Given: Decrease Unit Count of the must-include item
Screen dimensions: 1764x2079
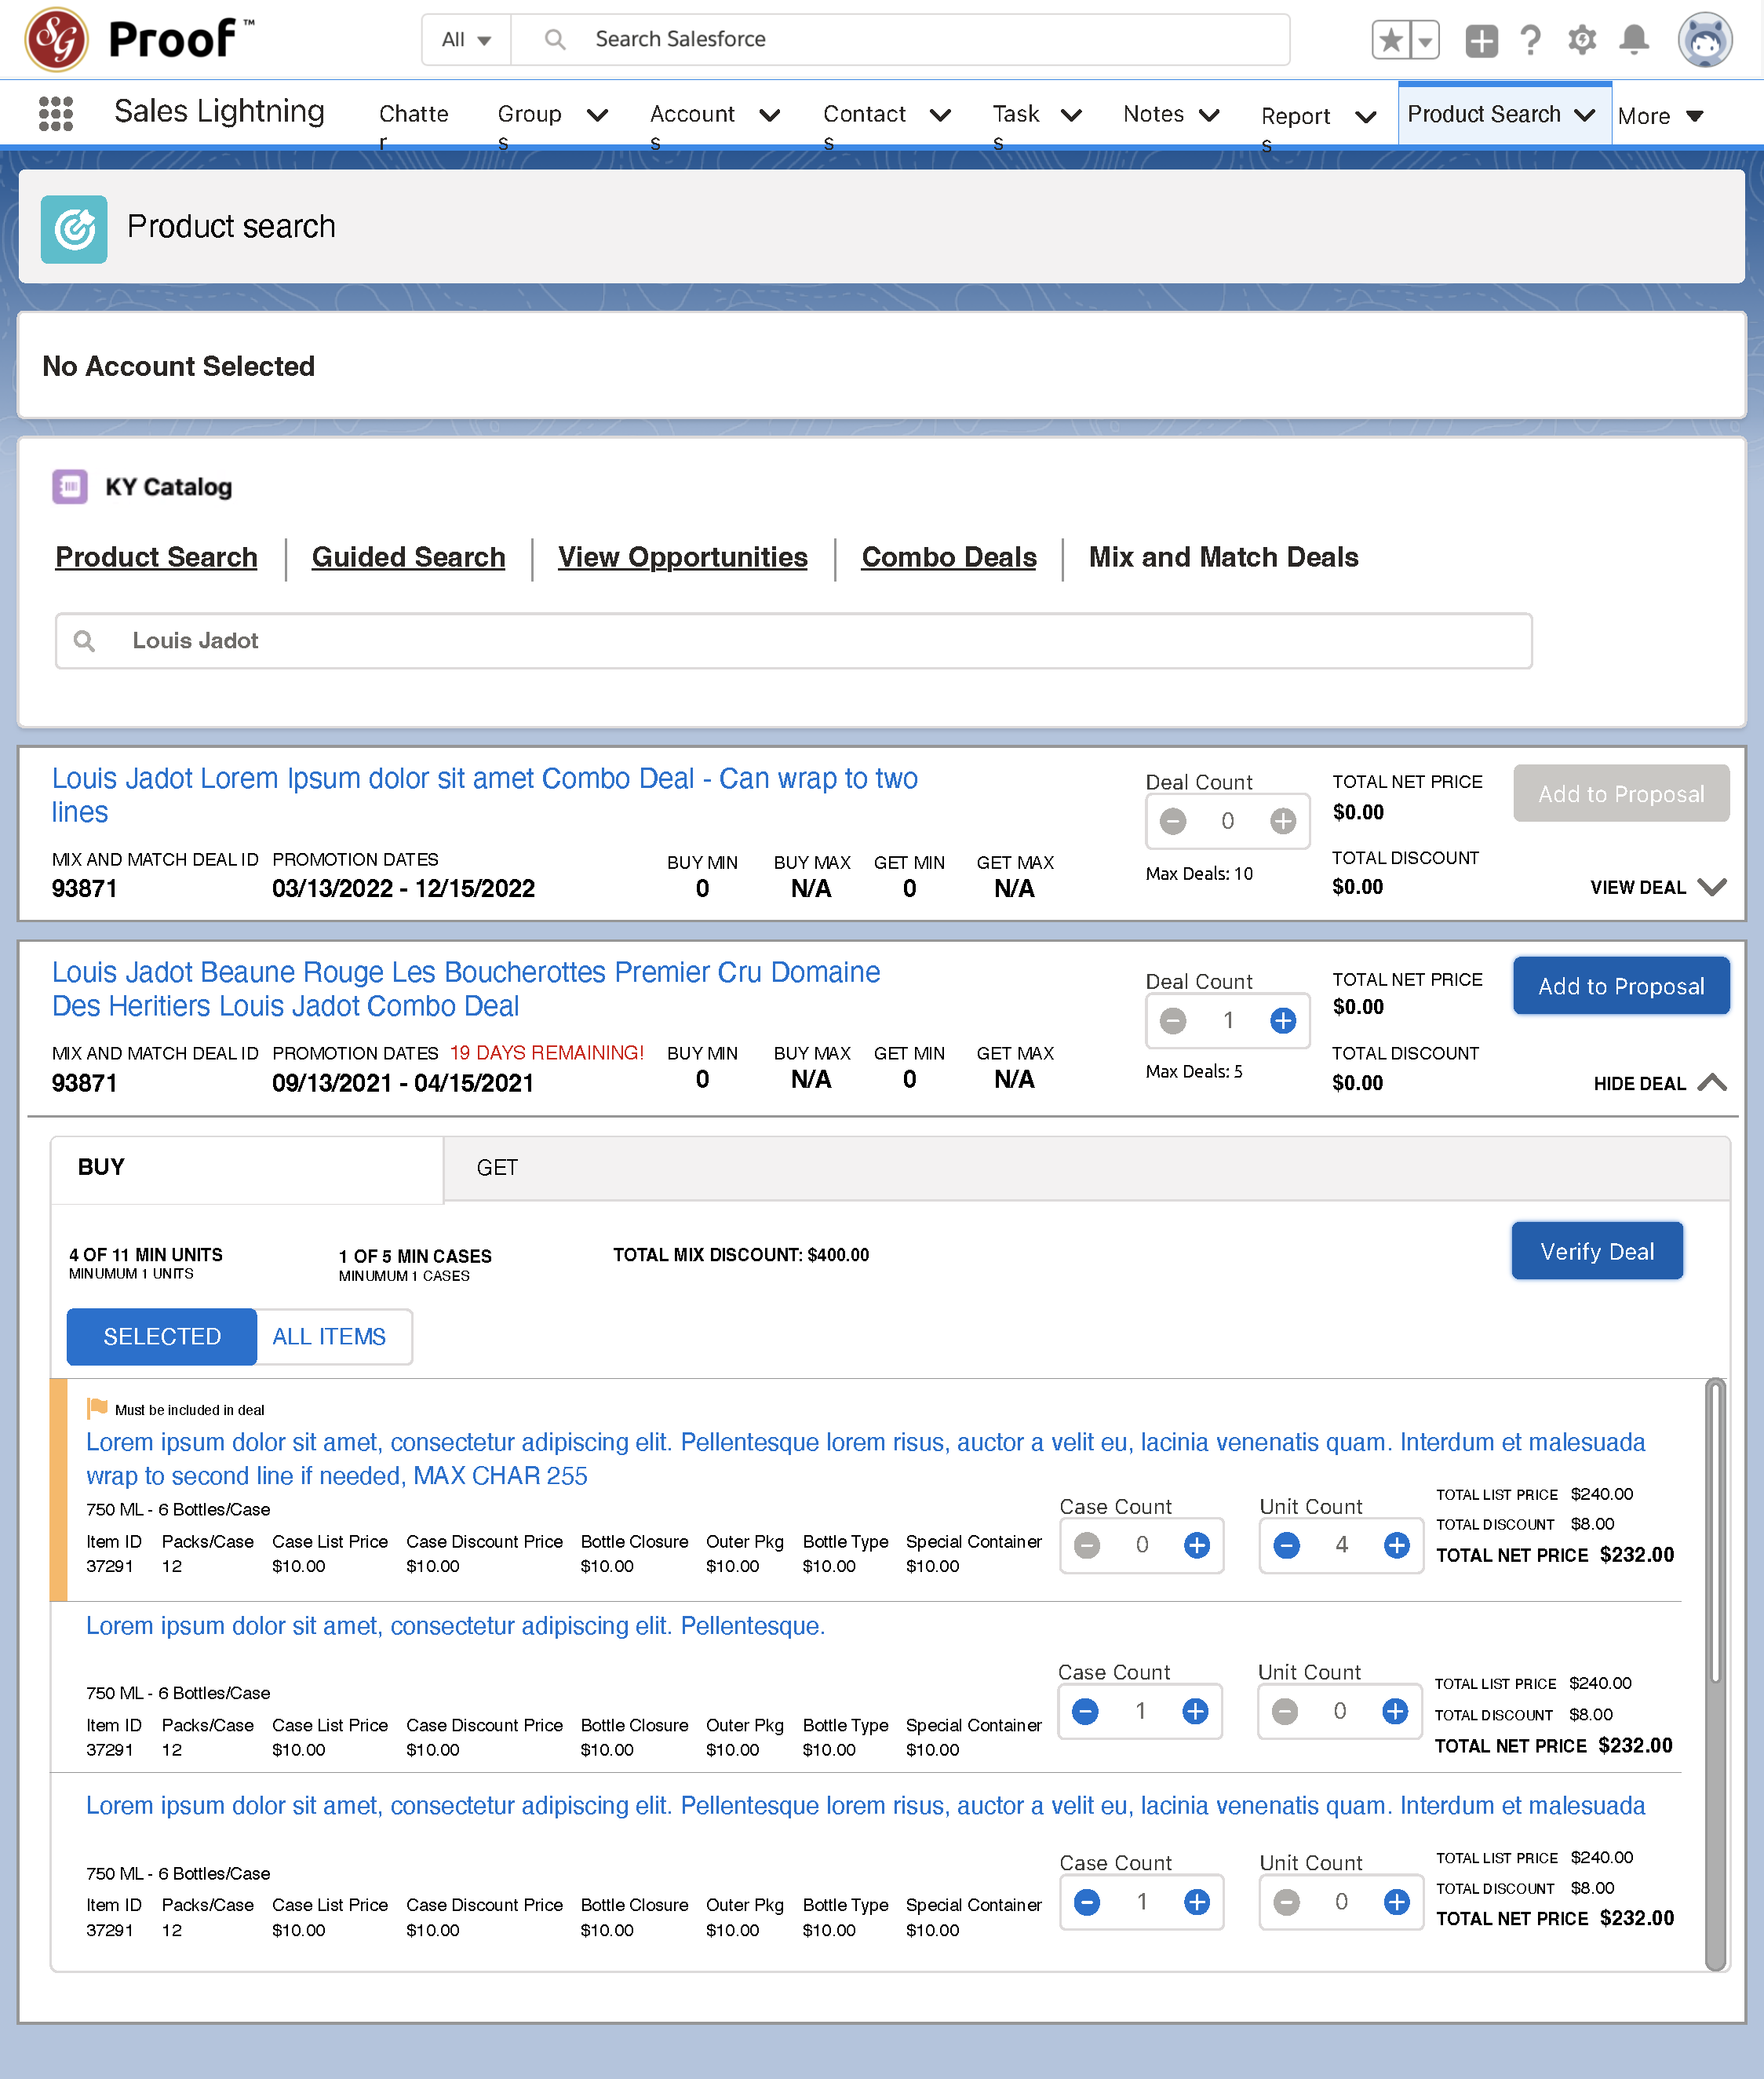Looking at the screenshot, I should [1287, 1545].
